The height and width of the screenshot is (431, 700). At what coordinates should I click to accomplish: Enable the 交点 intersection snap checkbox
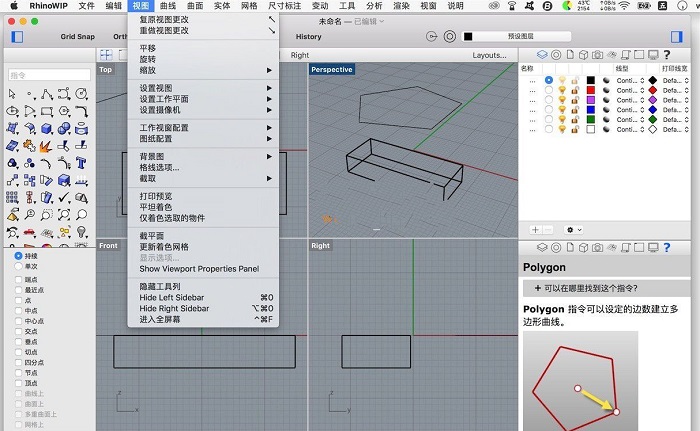coord(18,331)
